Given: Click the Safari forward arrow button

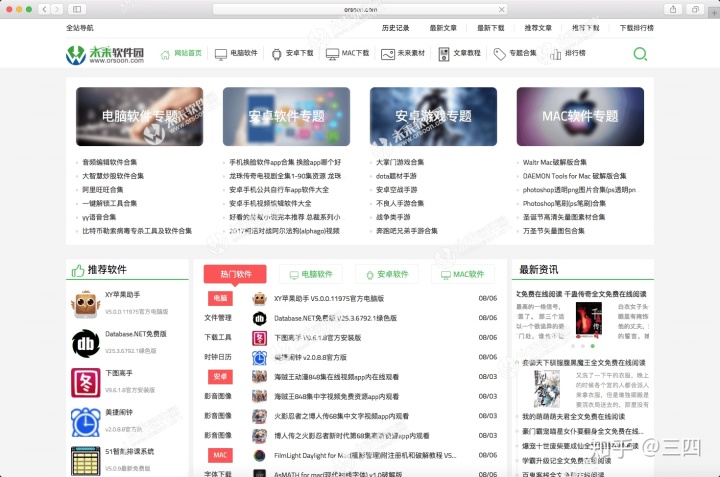Looking at the screenshot, I should click(x=57, y=9).
